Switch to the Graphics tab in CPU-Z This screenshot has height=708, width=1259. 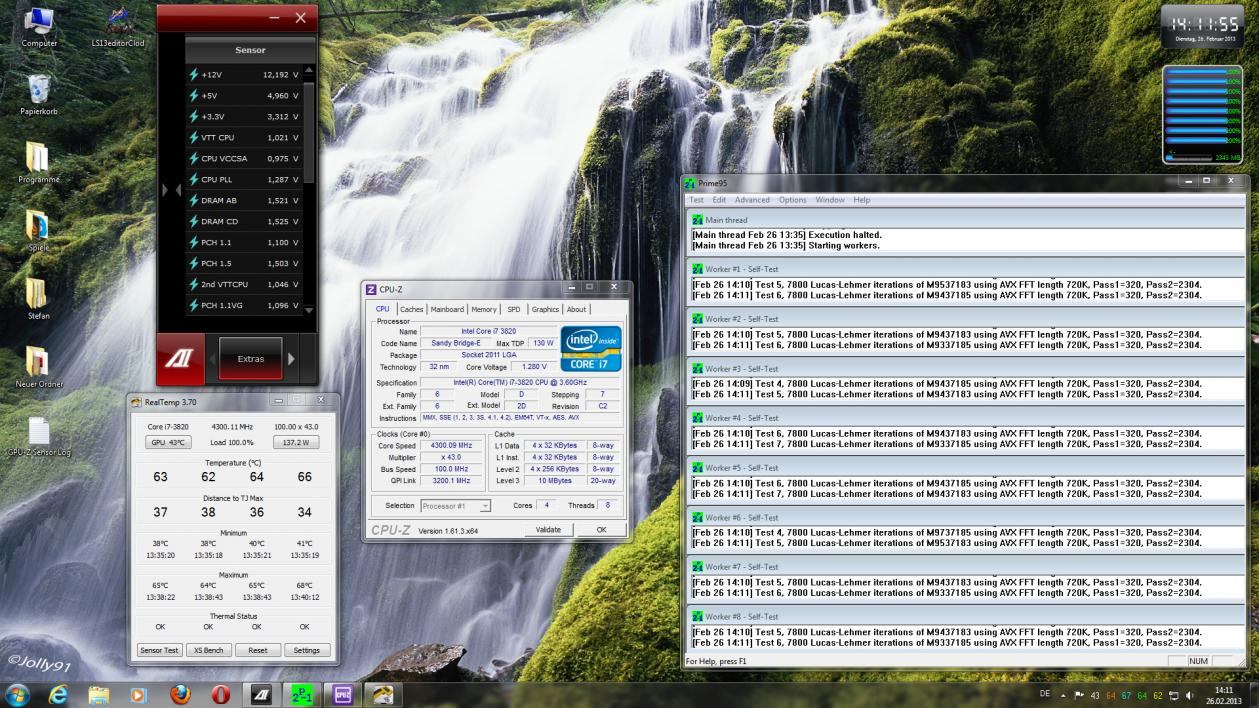click(x=545, y=310)
